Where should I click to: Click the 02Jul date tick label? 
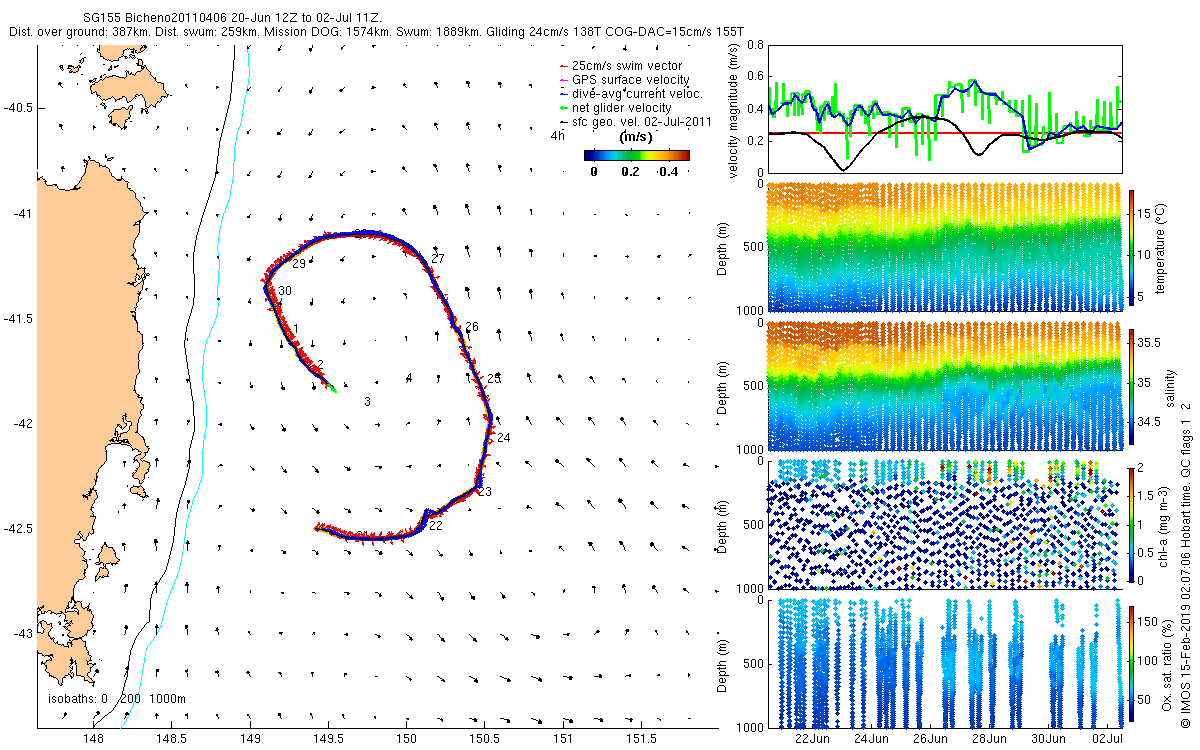pos(1109,739)
